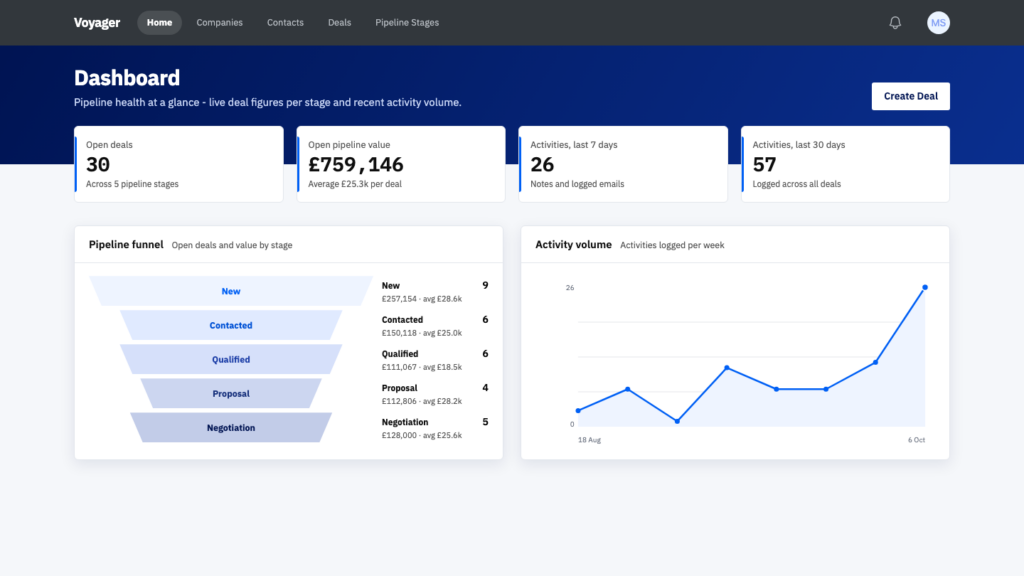Viewport: 1024px width, 576px height.
Task: Click the 6 Oct axis label
Action: coord(916,440)
